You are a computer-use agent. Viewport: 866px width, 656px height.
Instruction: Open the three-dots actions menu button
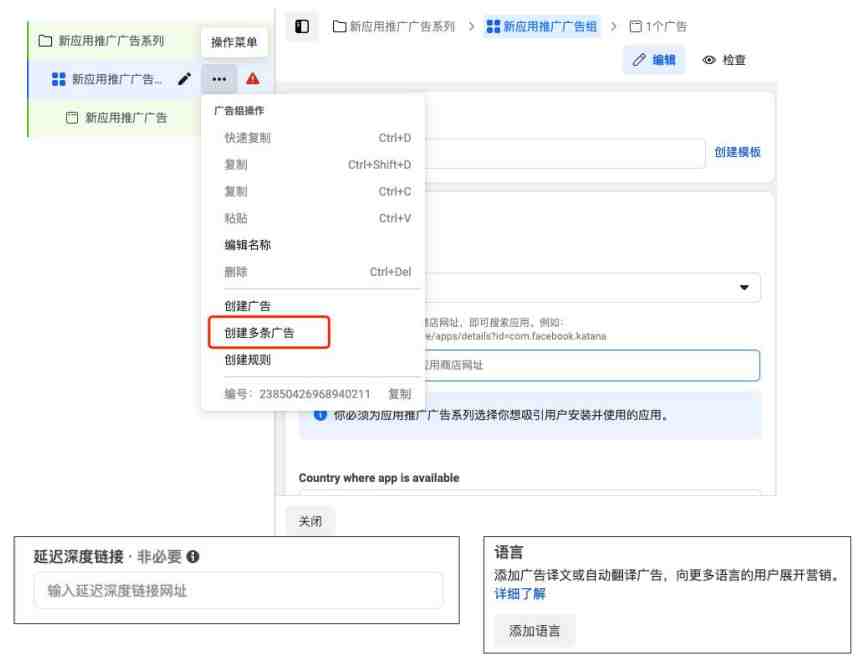pos(219,79)
